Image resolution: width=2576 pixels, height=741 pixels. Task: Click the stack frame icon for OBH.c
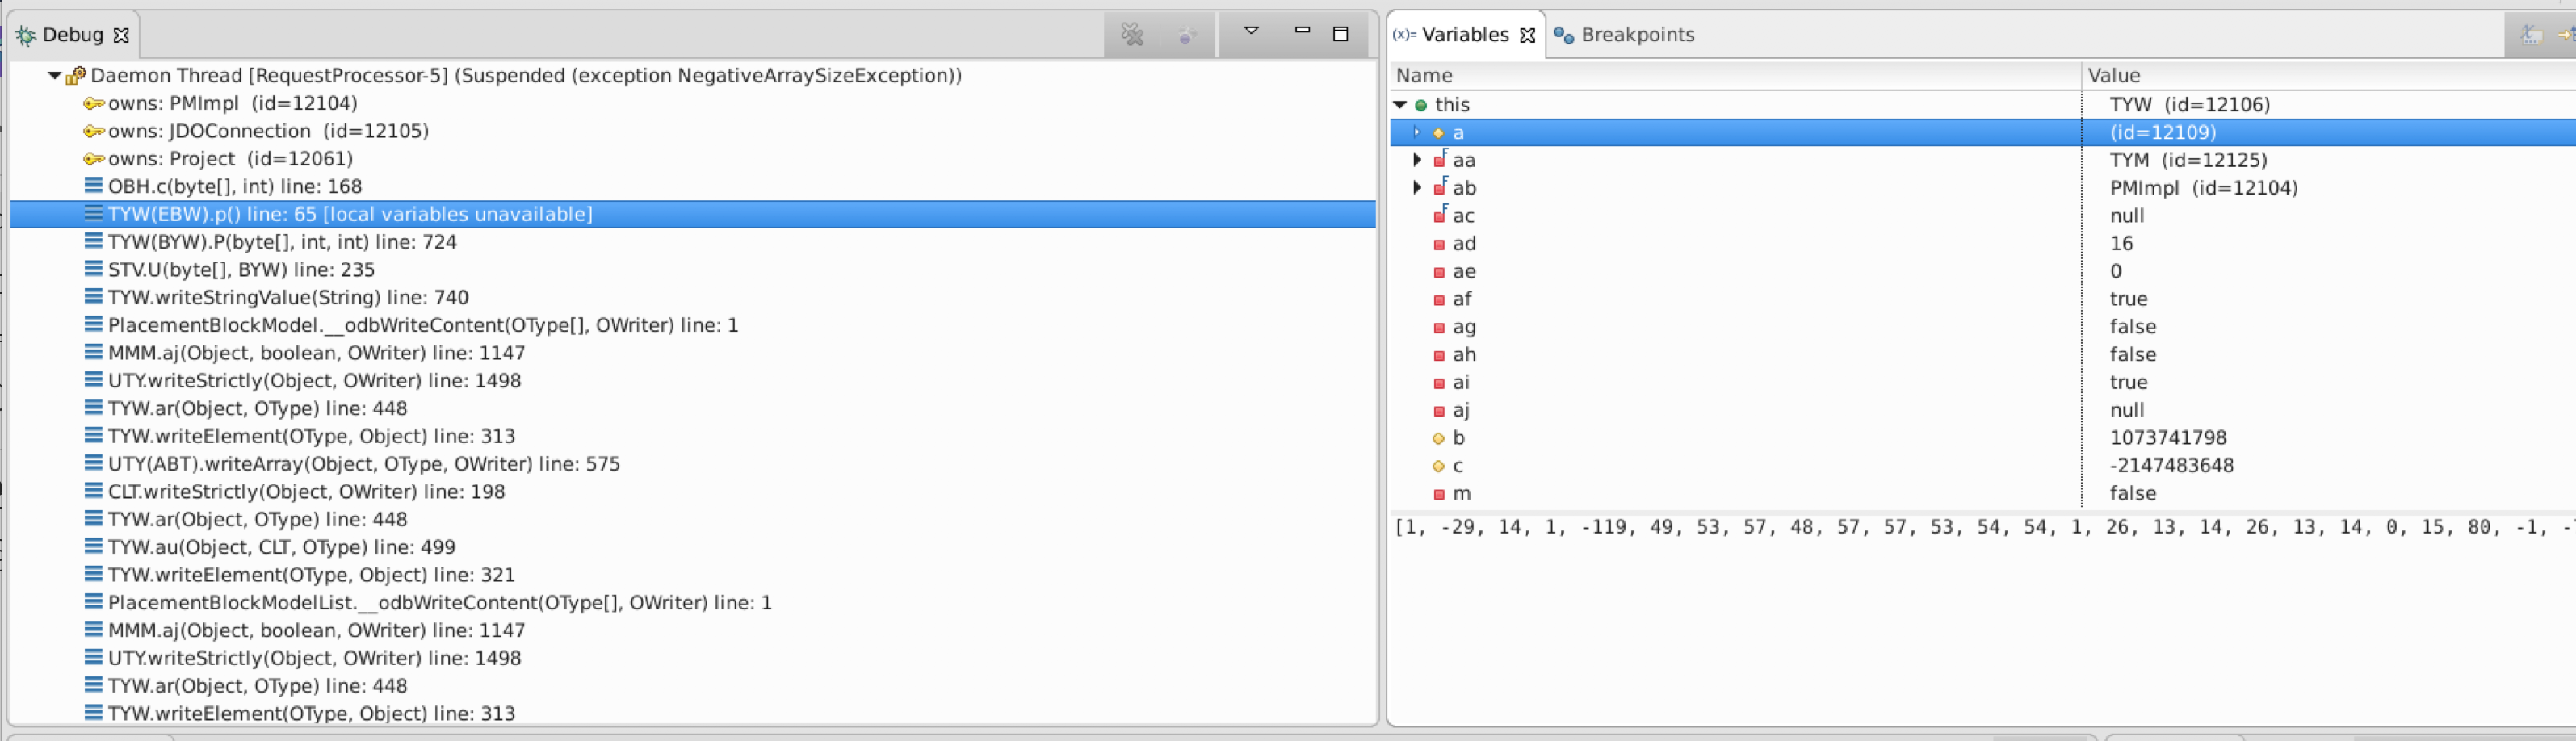(x=93, y=186)
